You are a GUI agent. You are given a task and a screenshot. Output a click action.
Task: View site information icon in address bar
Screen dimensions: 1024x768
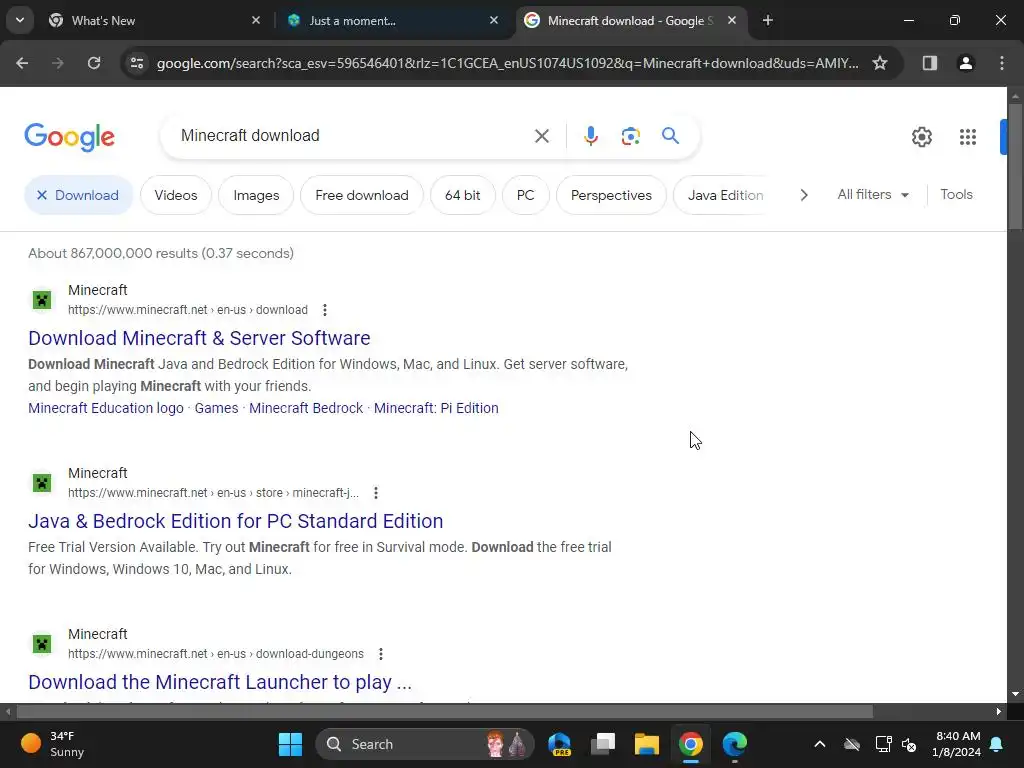(137, 63)
